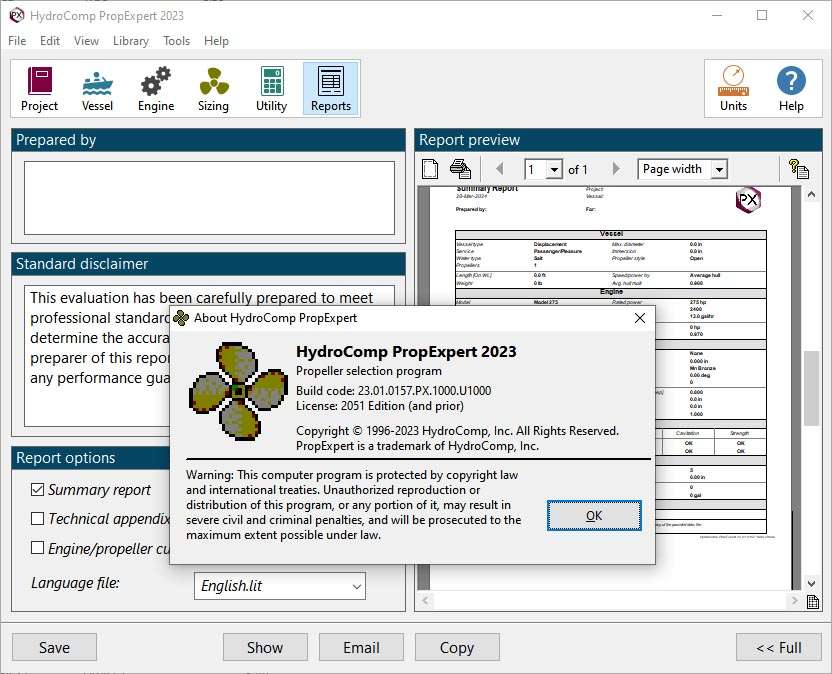Click the print icon in the report preview

pyautogui.click(x=459, y=168)
